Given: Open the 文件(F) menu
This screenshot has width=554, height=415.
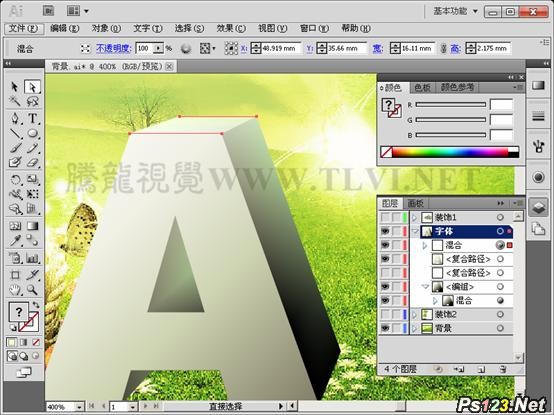Looking at the screenshot, I should [23, 28].
